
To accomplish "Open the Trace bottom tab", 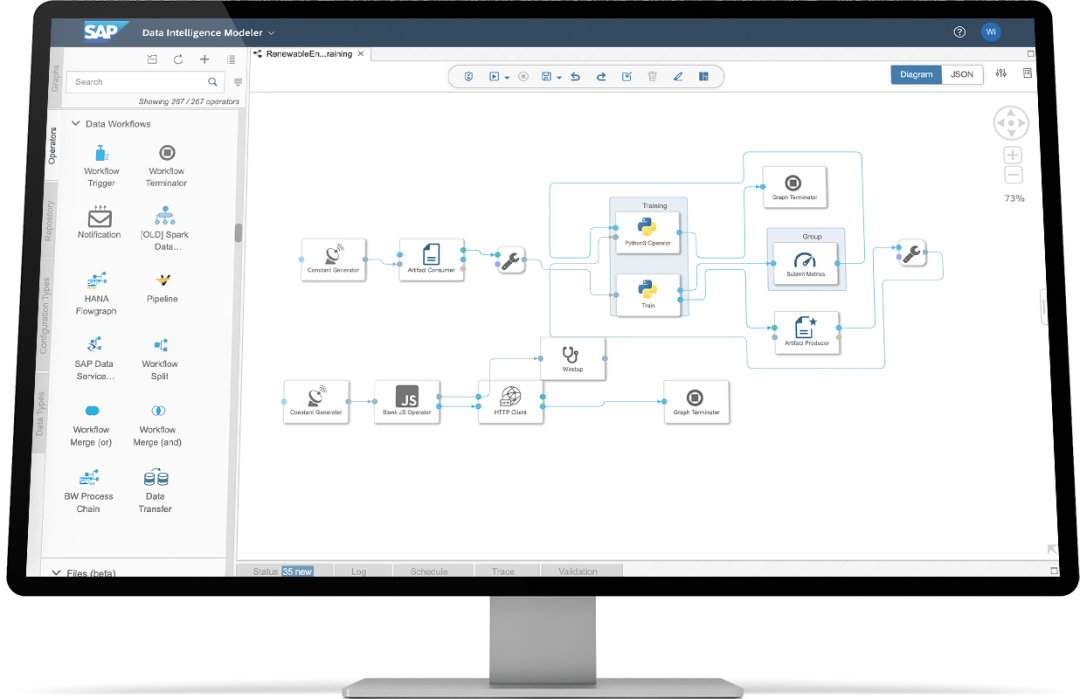I will 503,572.
